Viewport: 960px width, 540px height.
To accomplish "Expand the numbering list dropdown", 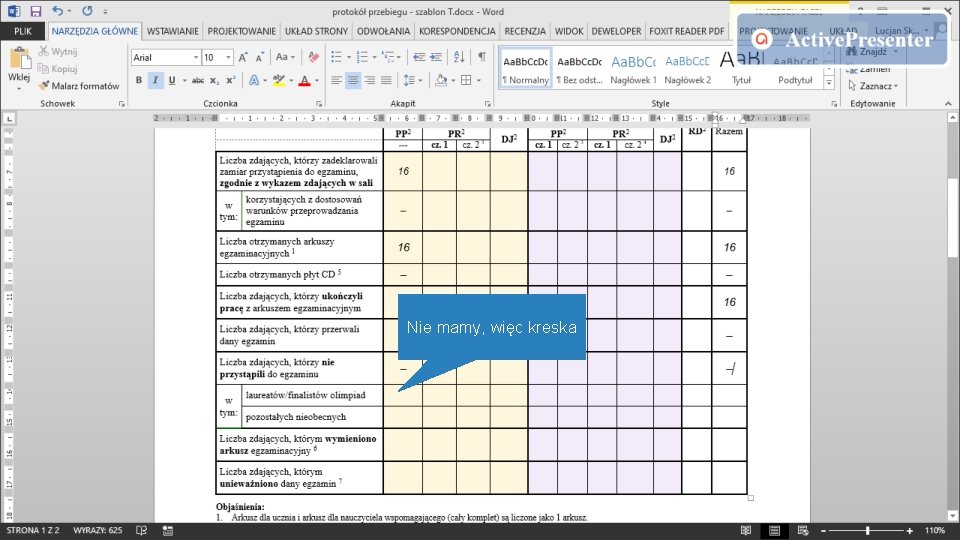I will 375,58.
